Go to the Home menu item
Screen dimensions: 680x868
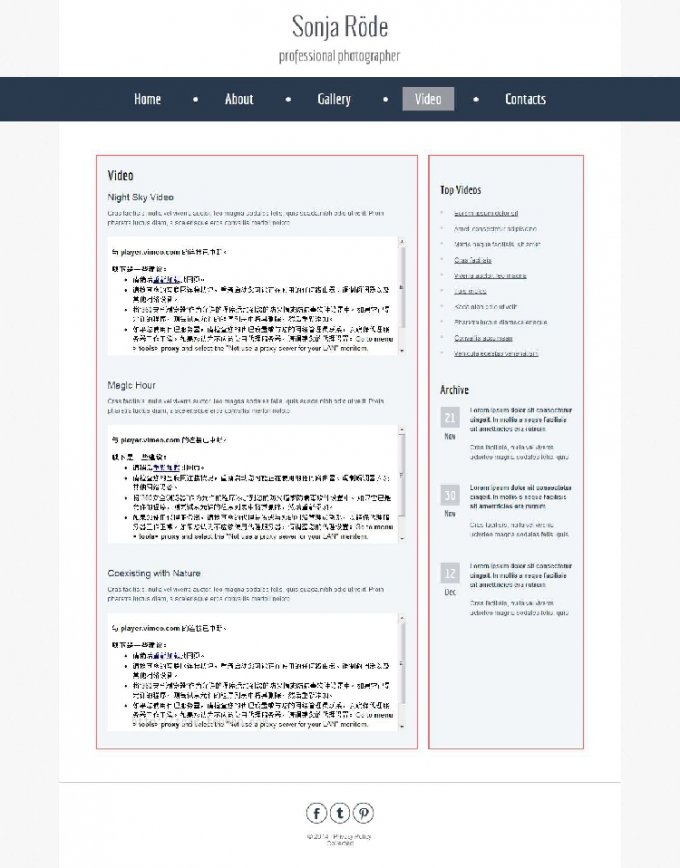[x=147, y=99]
